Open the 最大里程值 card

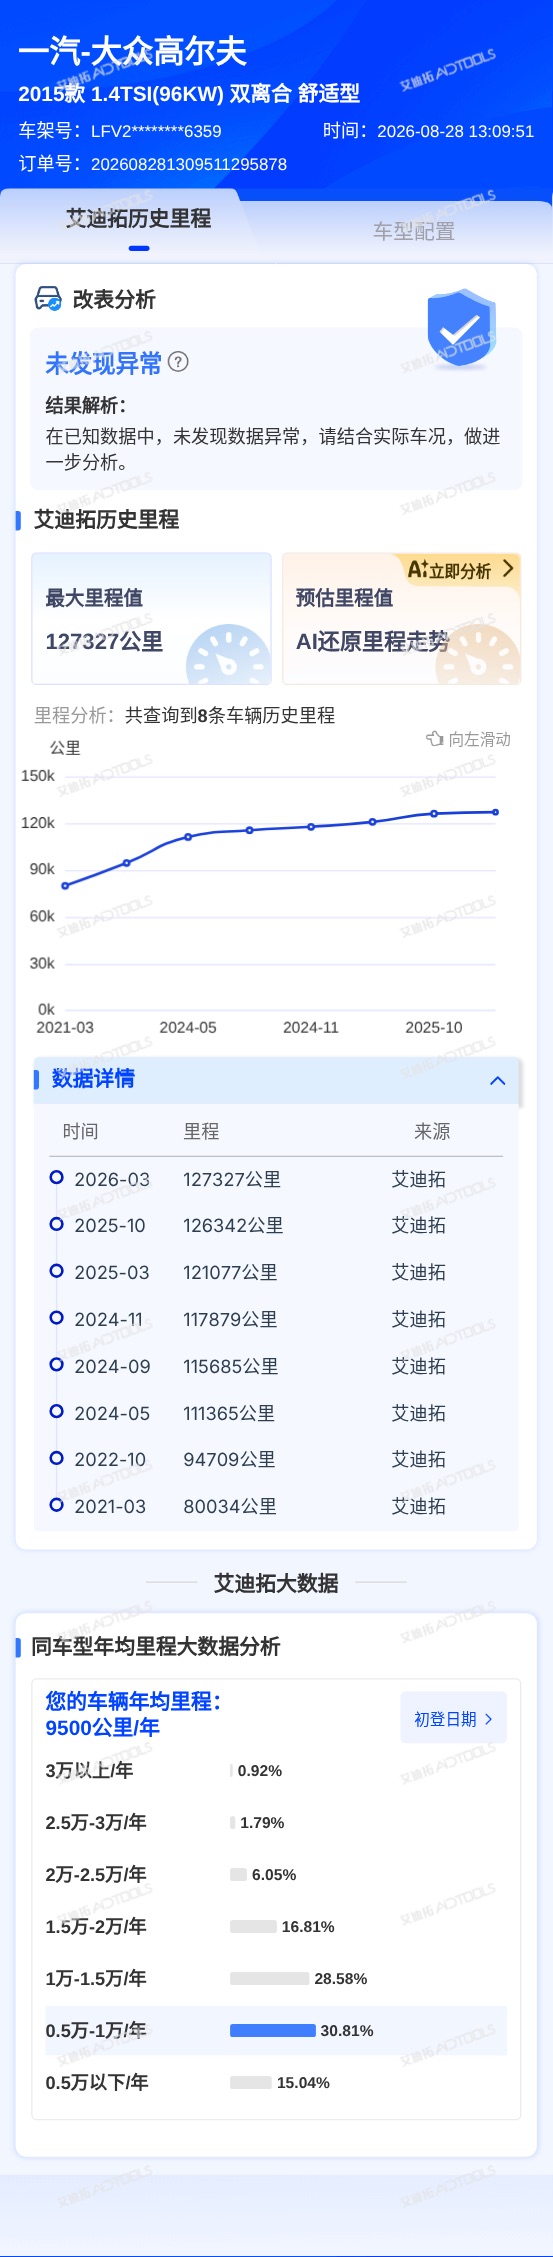pyautogui.click(x=151, y=619)
